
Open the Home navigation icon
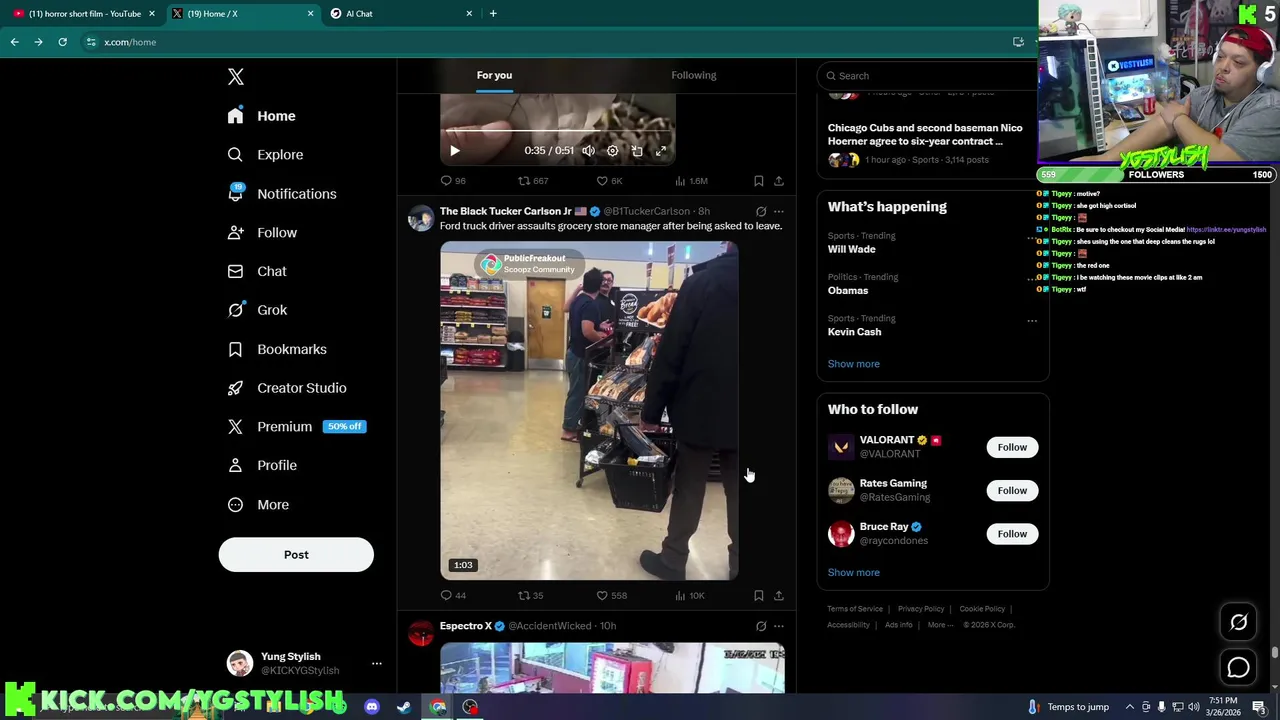(235, 116)
